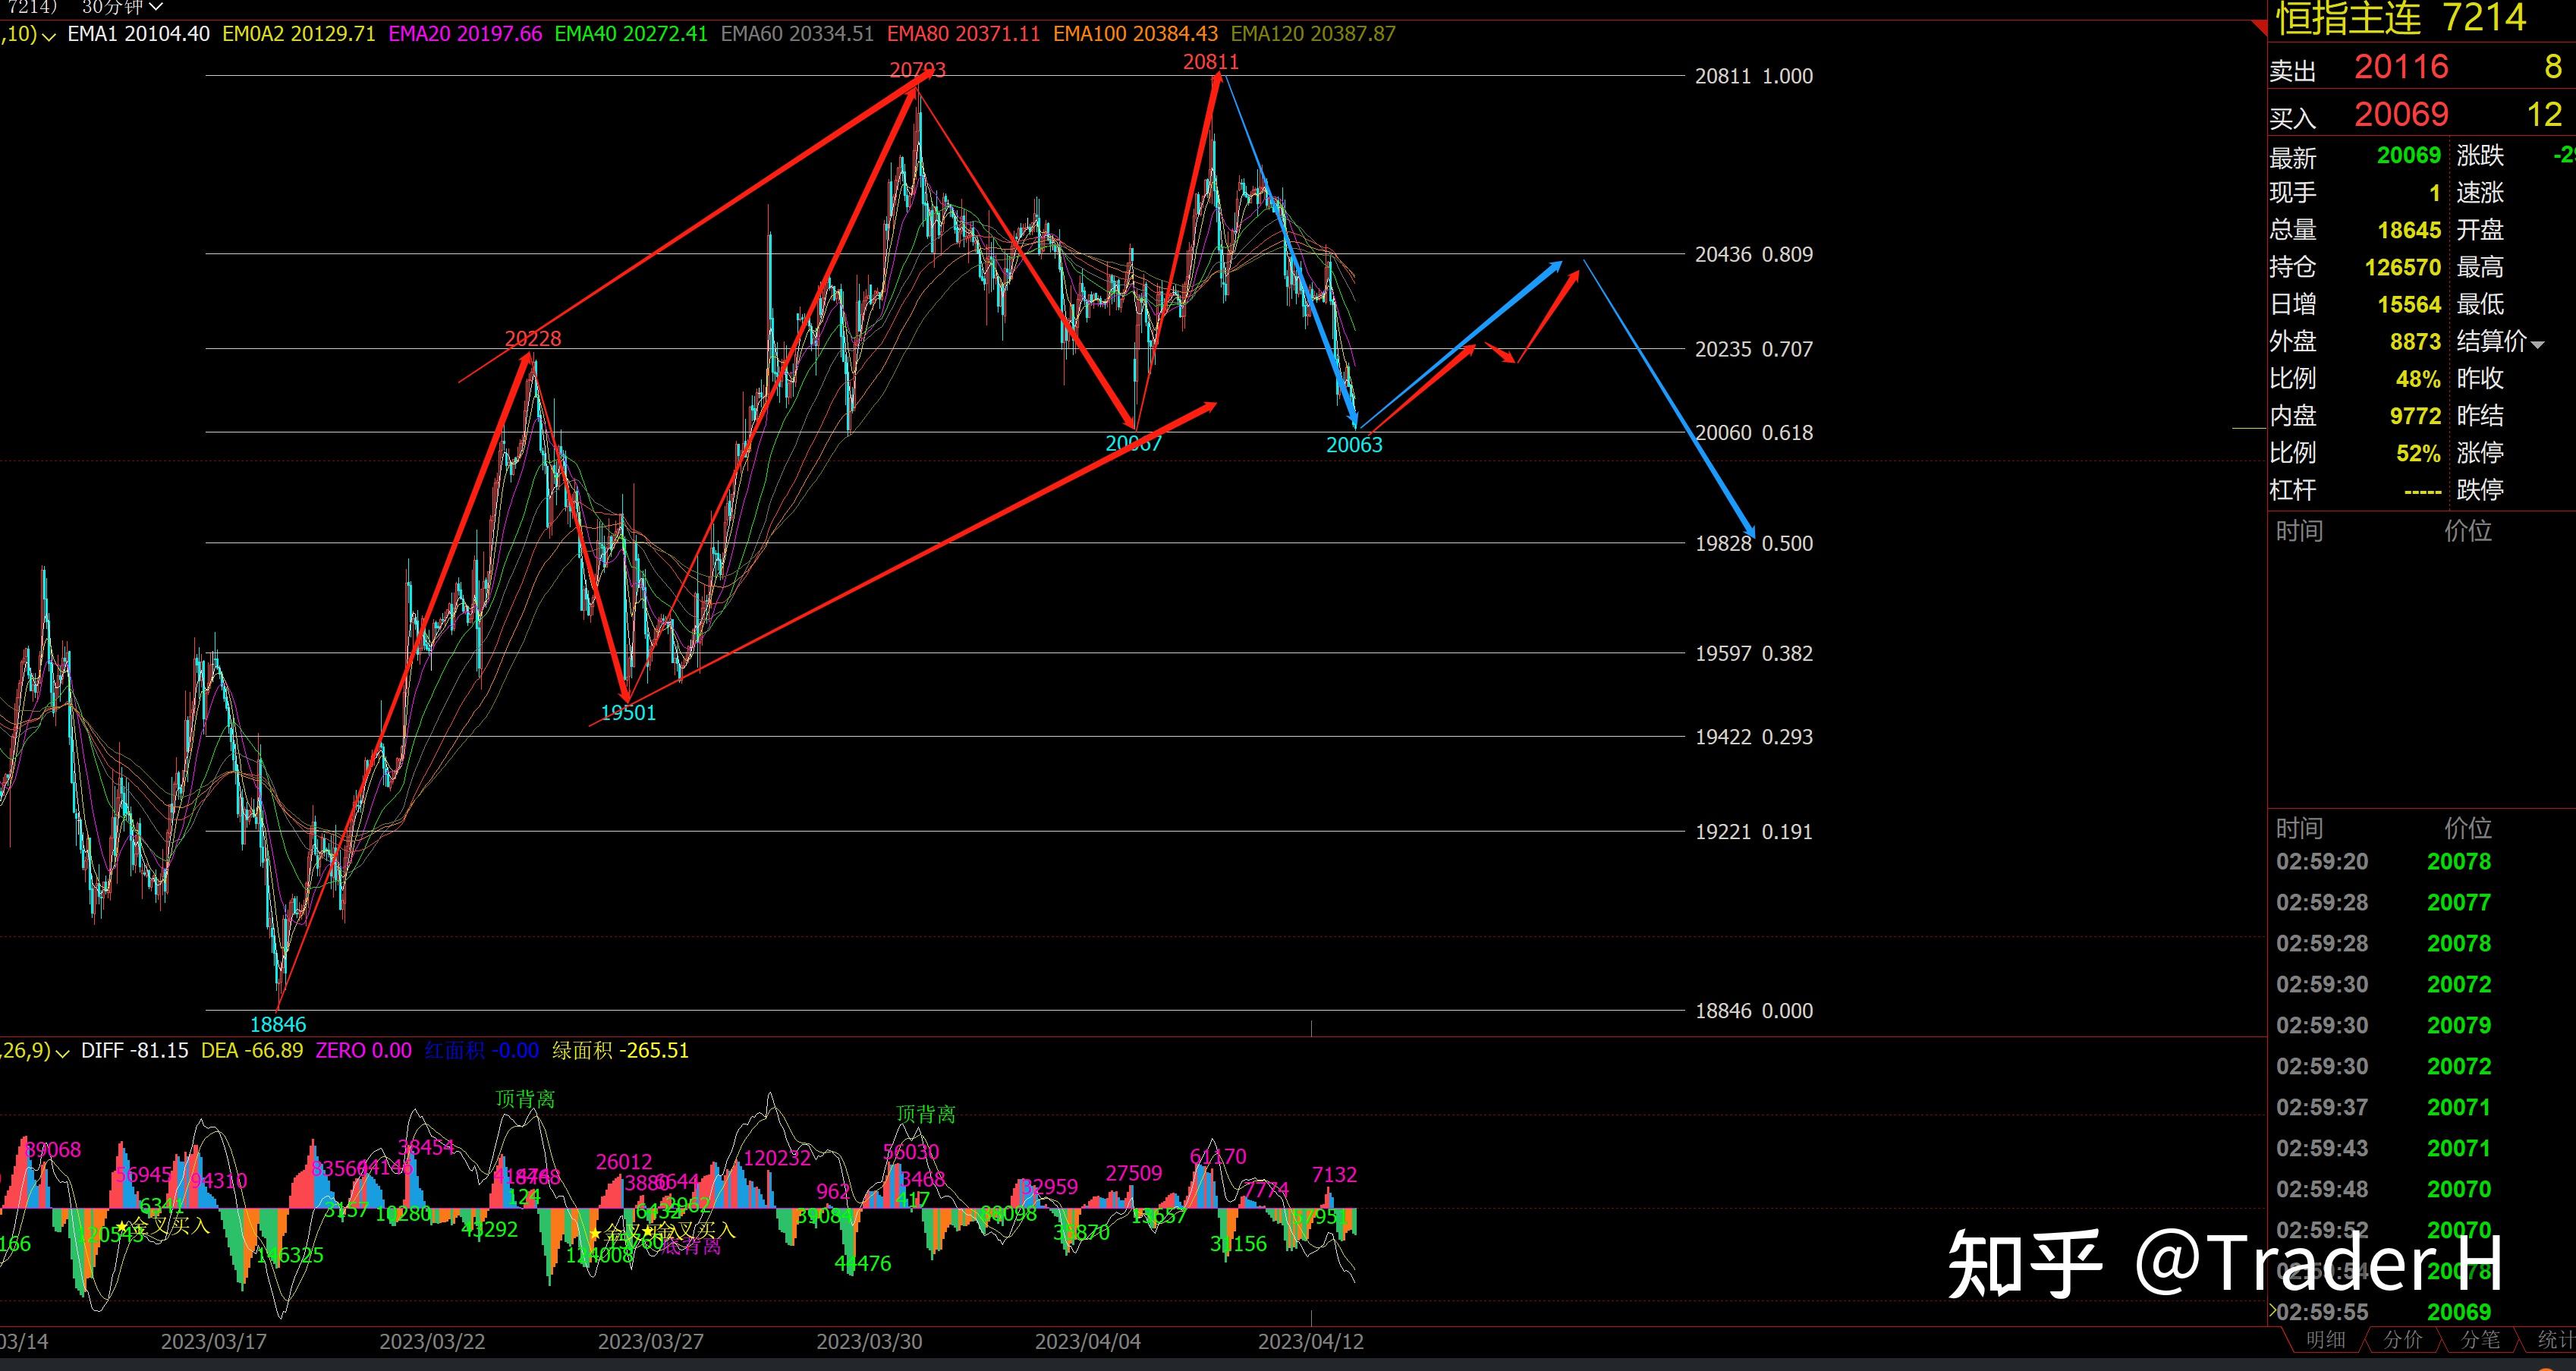Viewport: 2576px width, 1371px height.
Task: Click the 20811 1.000 Fibonacci level label
Action: [x=1754, y=76]
